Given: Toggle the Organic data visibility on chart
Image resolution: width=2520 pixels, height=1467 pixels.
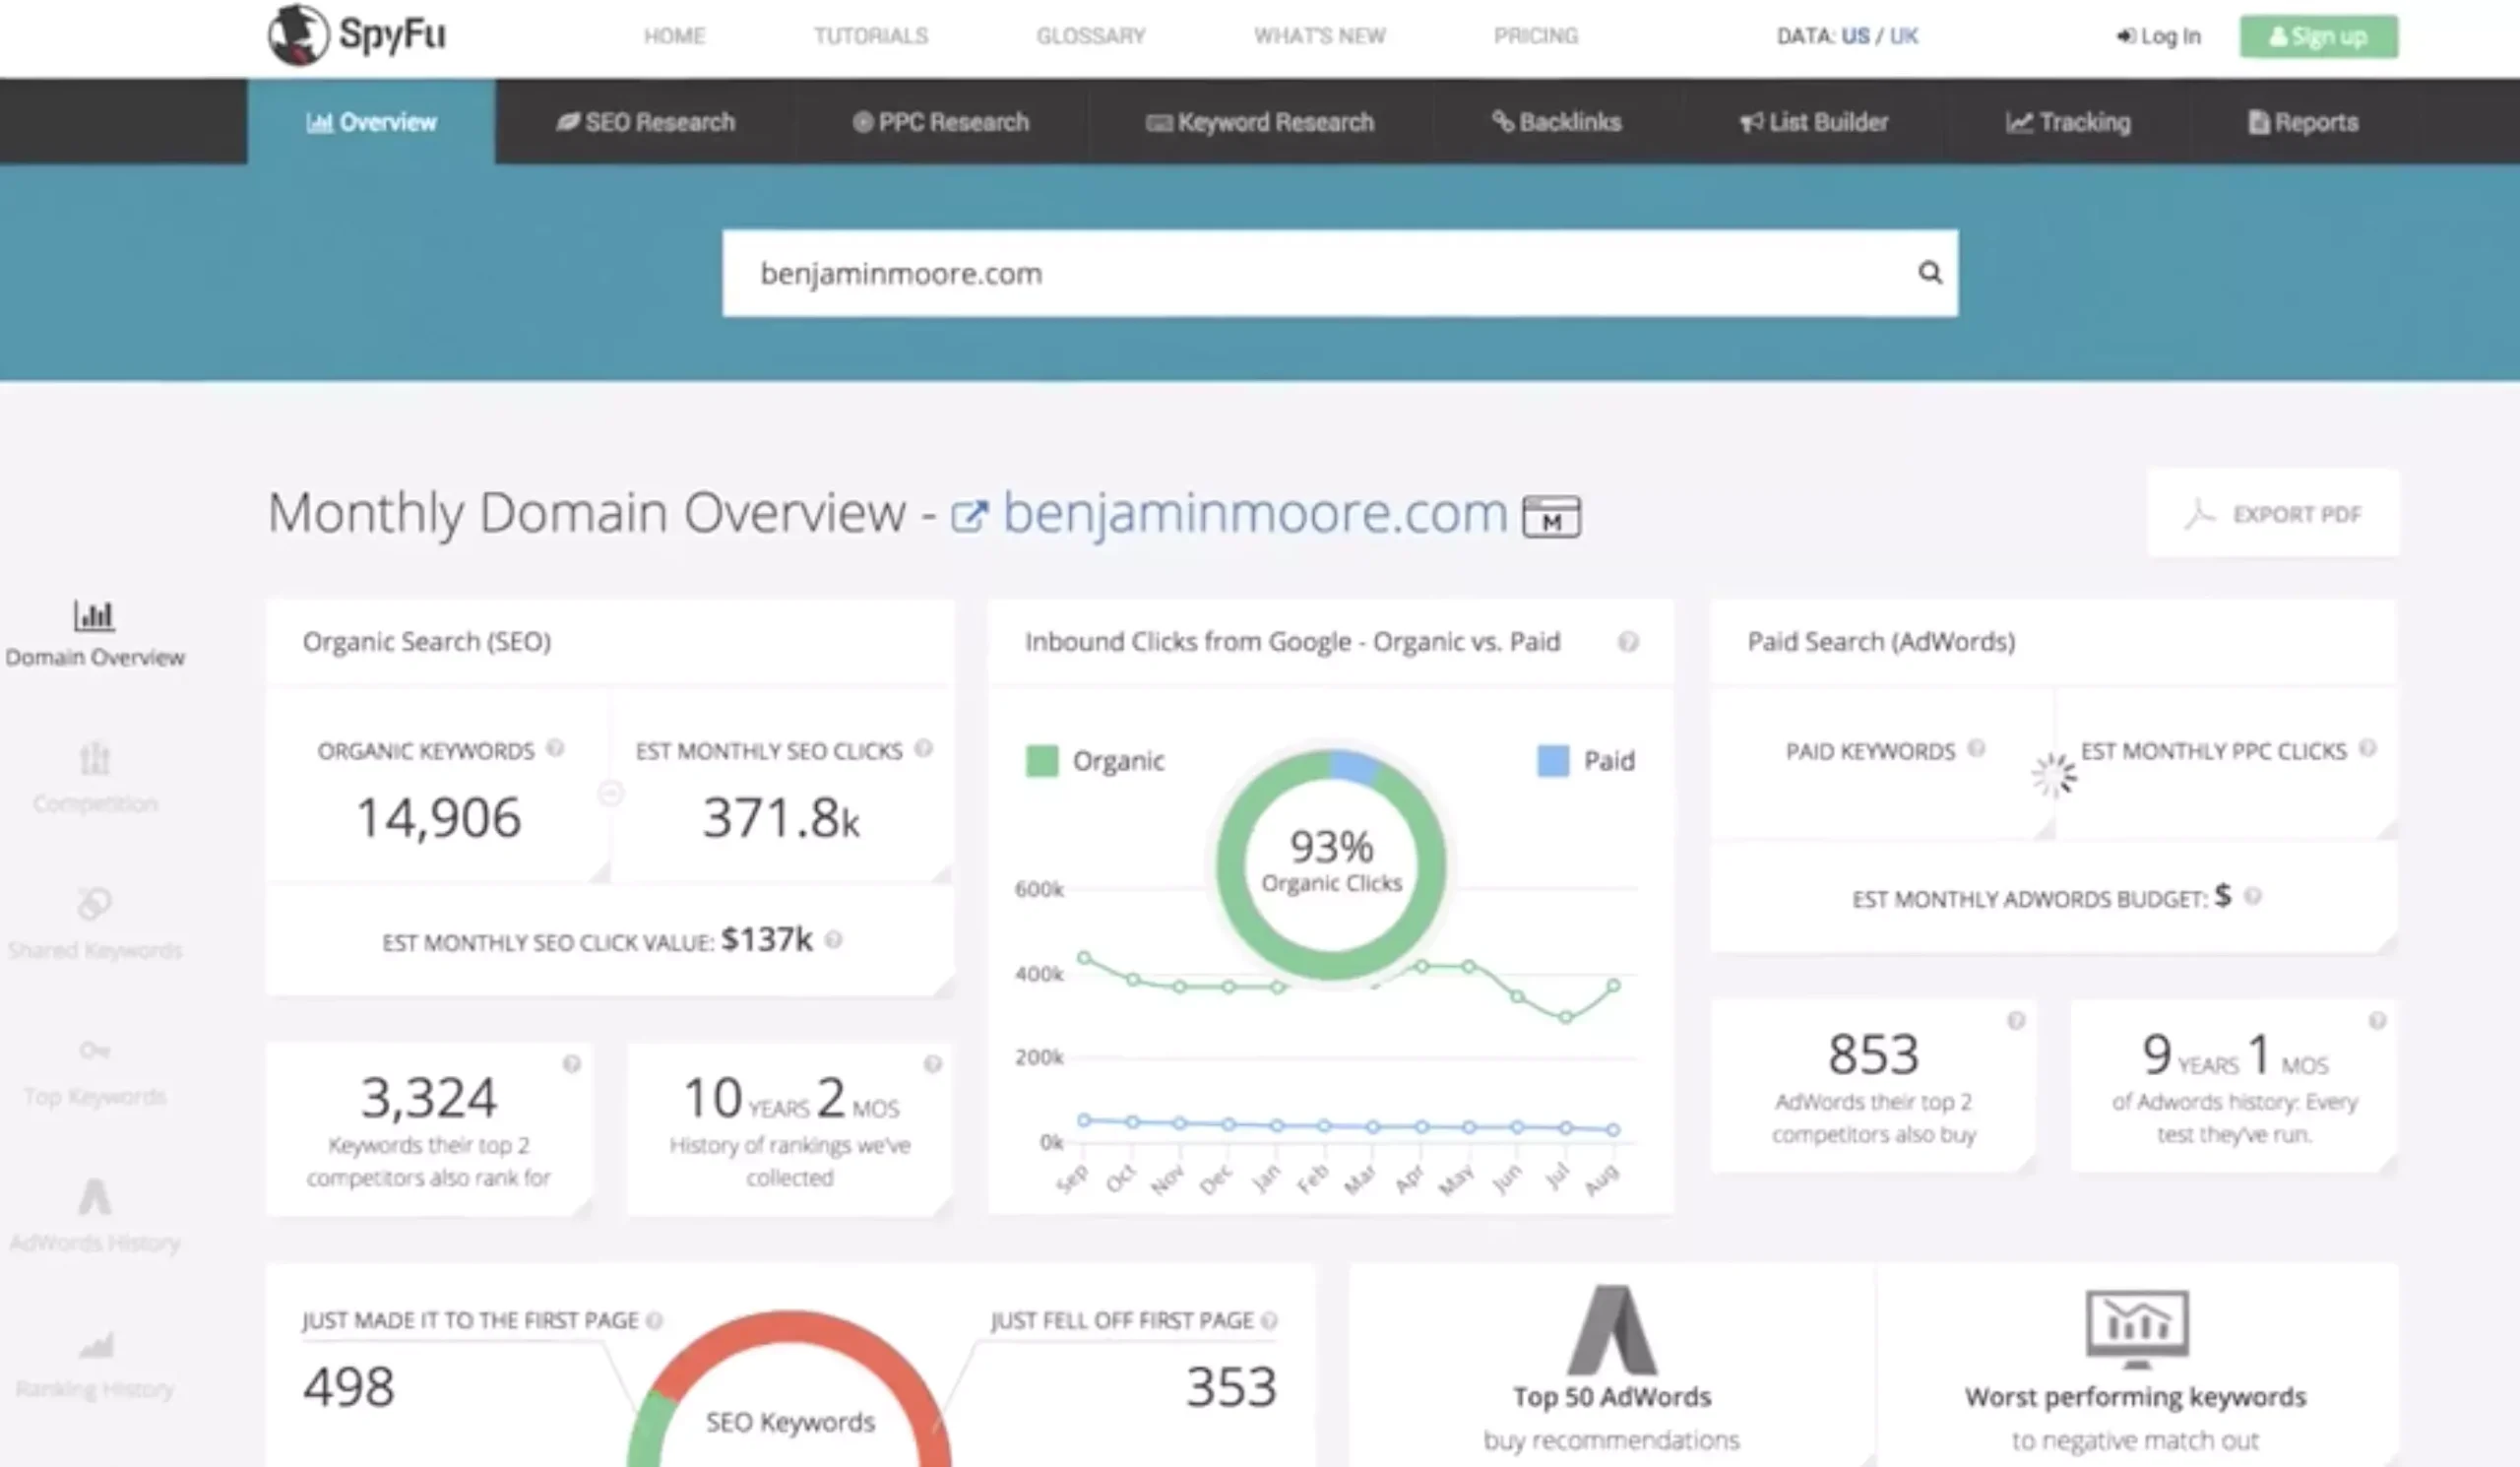Looking at the screenshot, I should (1084, 761).
